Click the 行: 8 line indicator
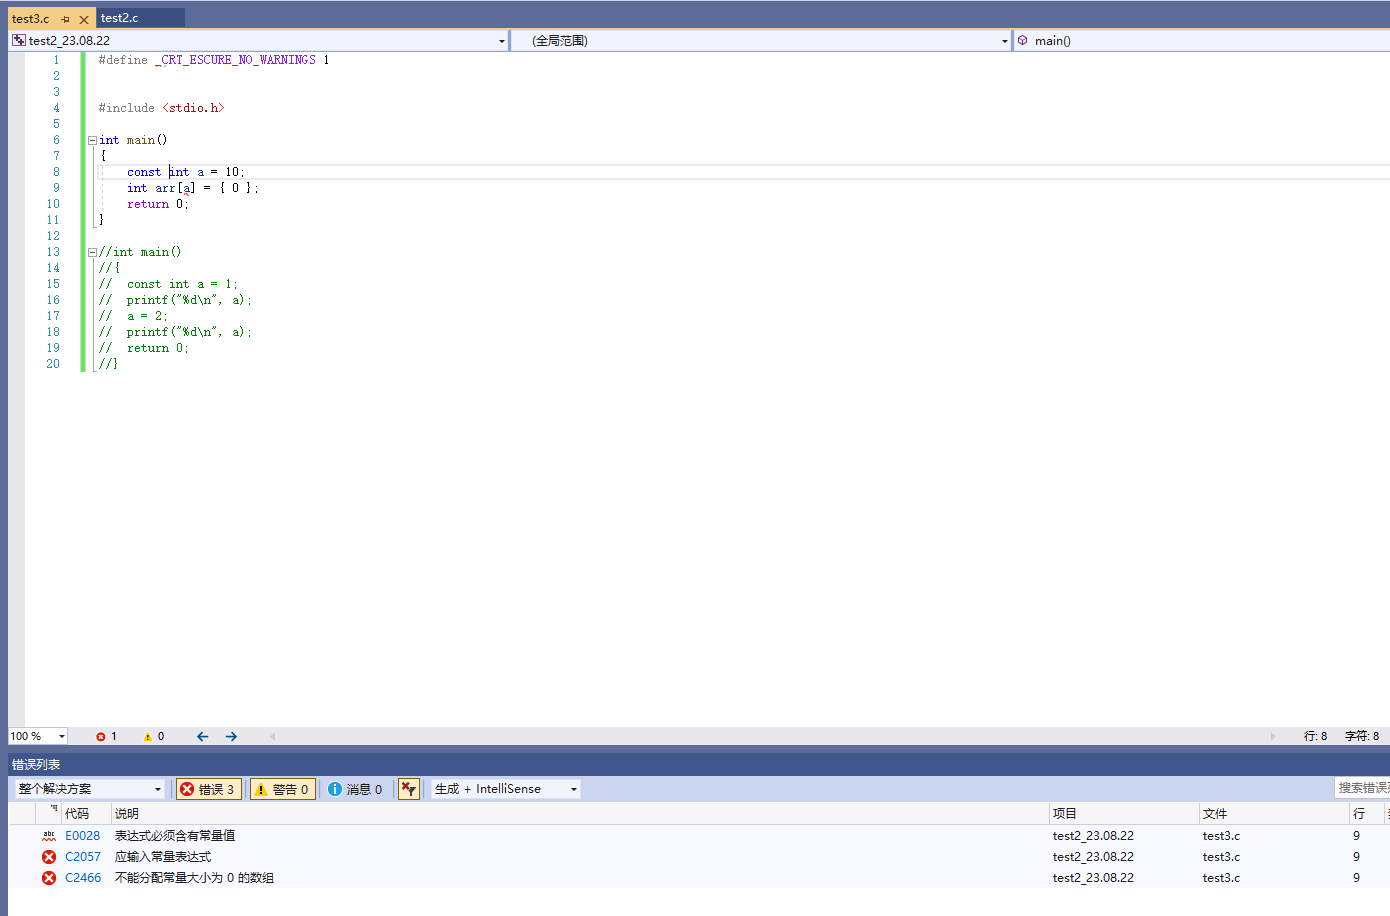The image size is (1390, 916). tap(1315, 736)
